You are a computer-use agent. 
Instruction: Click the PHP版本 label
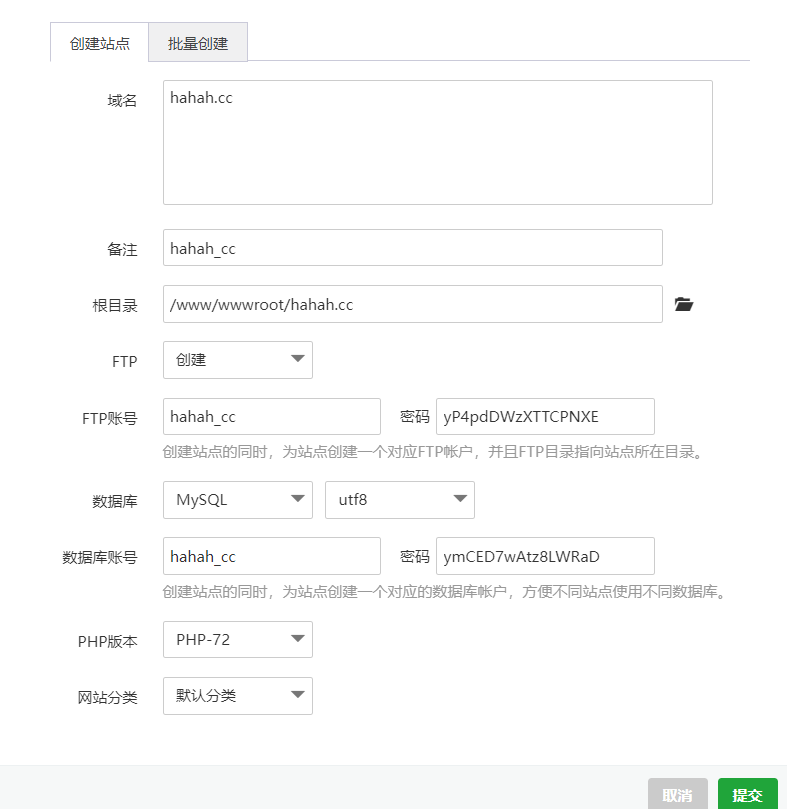108,641
